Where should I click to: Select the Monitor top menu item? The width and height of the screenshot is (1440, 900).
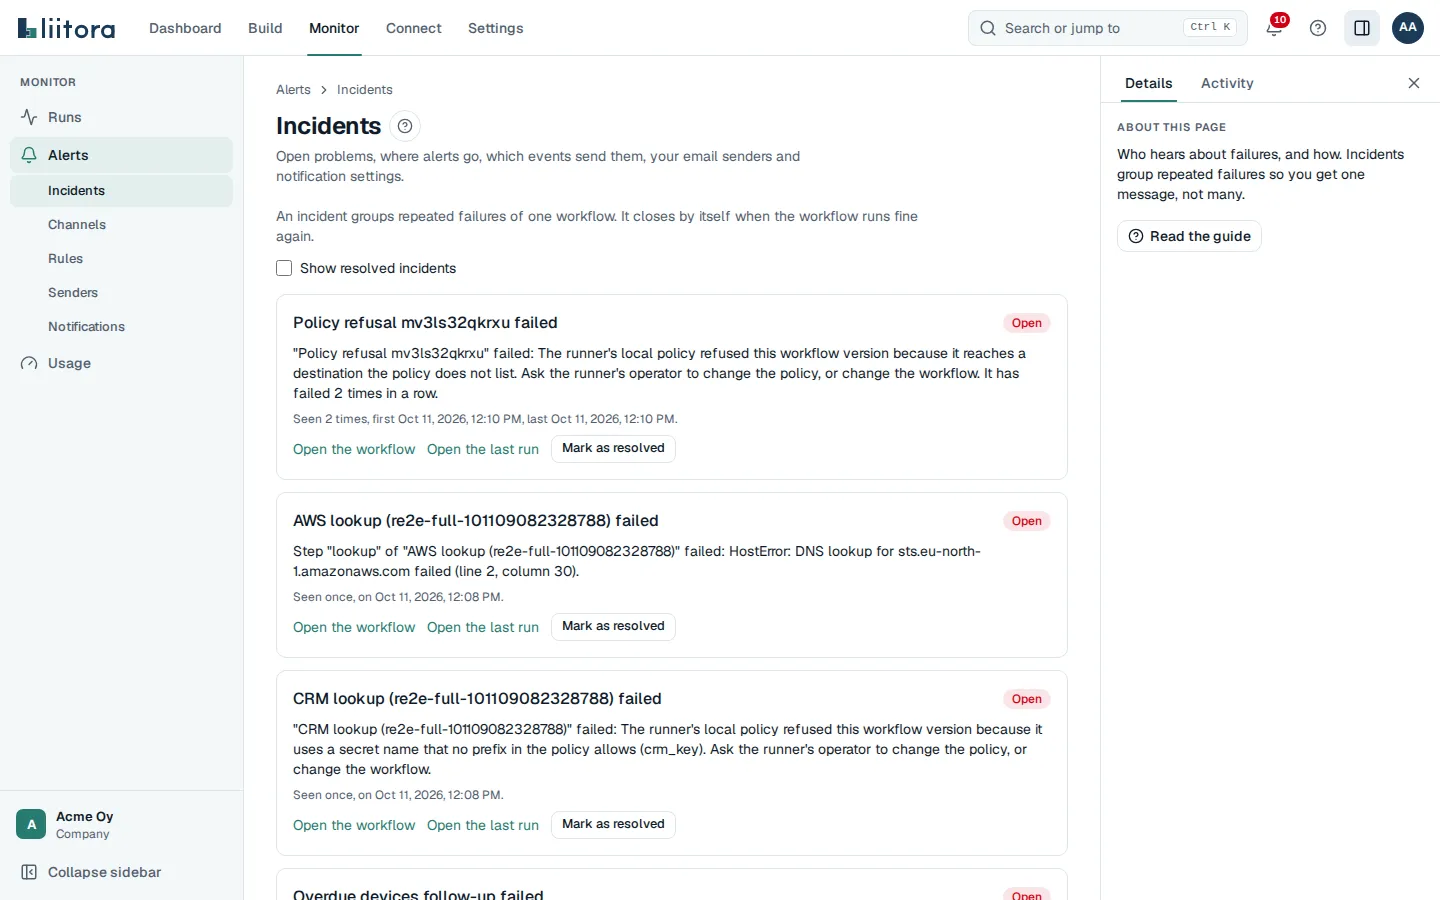click(334, 28)
